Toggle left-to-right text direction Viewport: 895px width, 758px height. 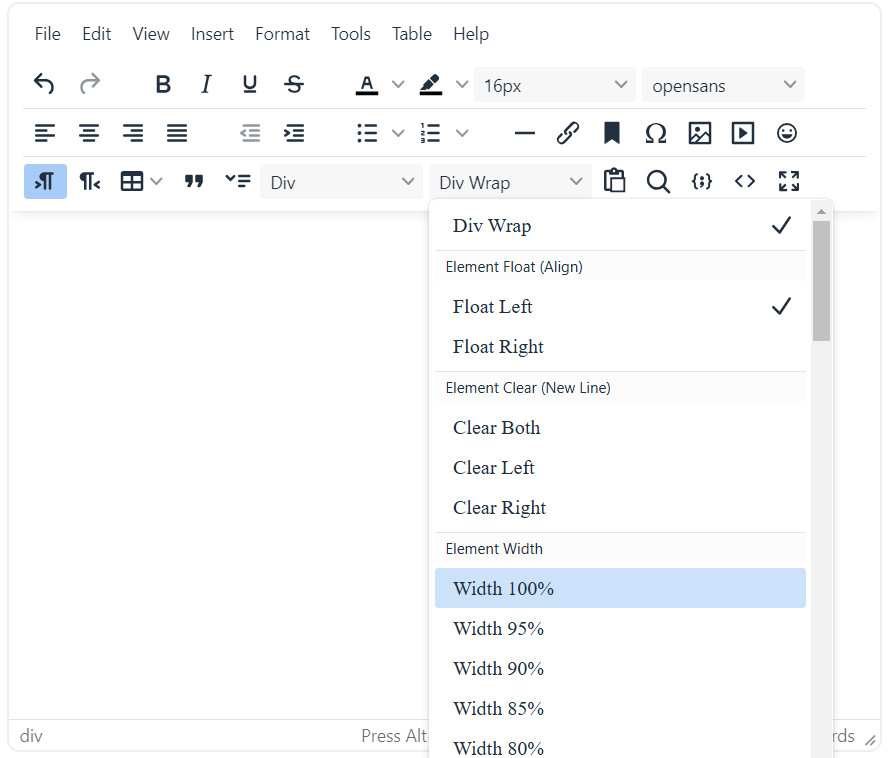click(x=45, y=181)
